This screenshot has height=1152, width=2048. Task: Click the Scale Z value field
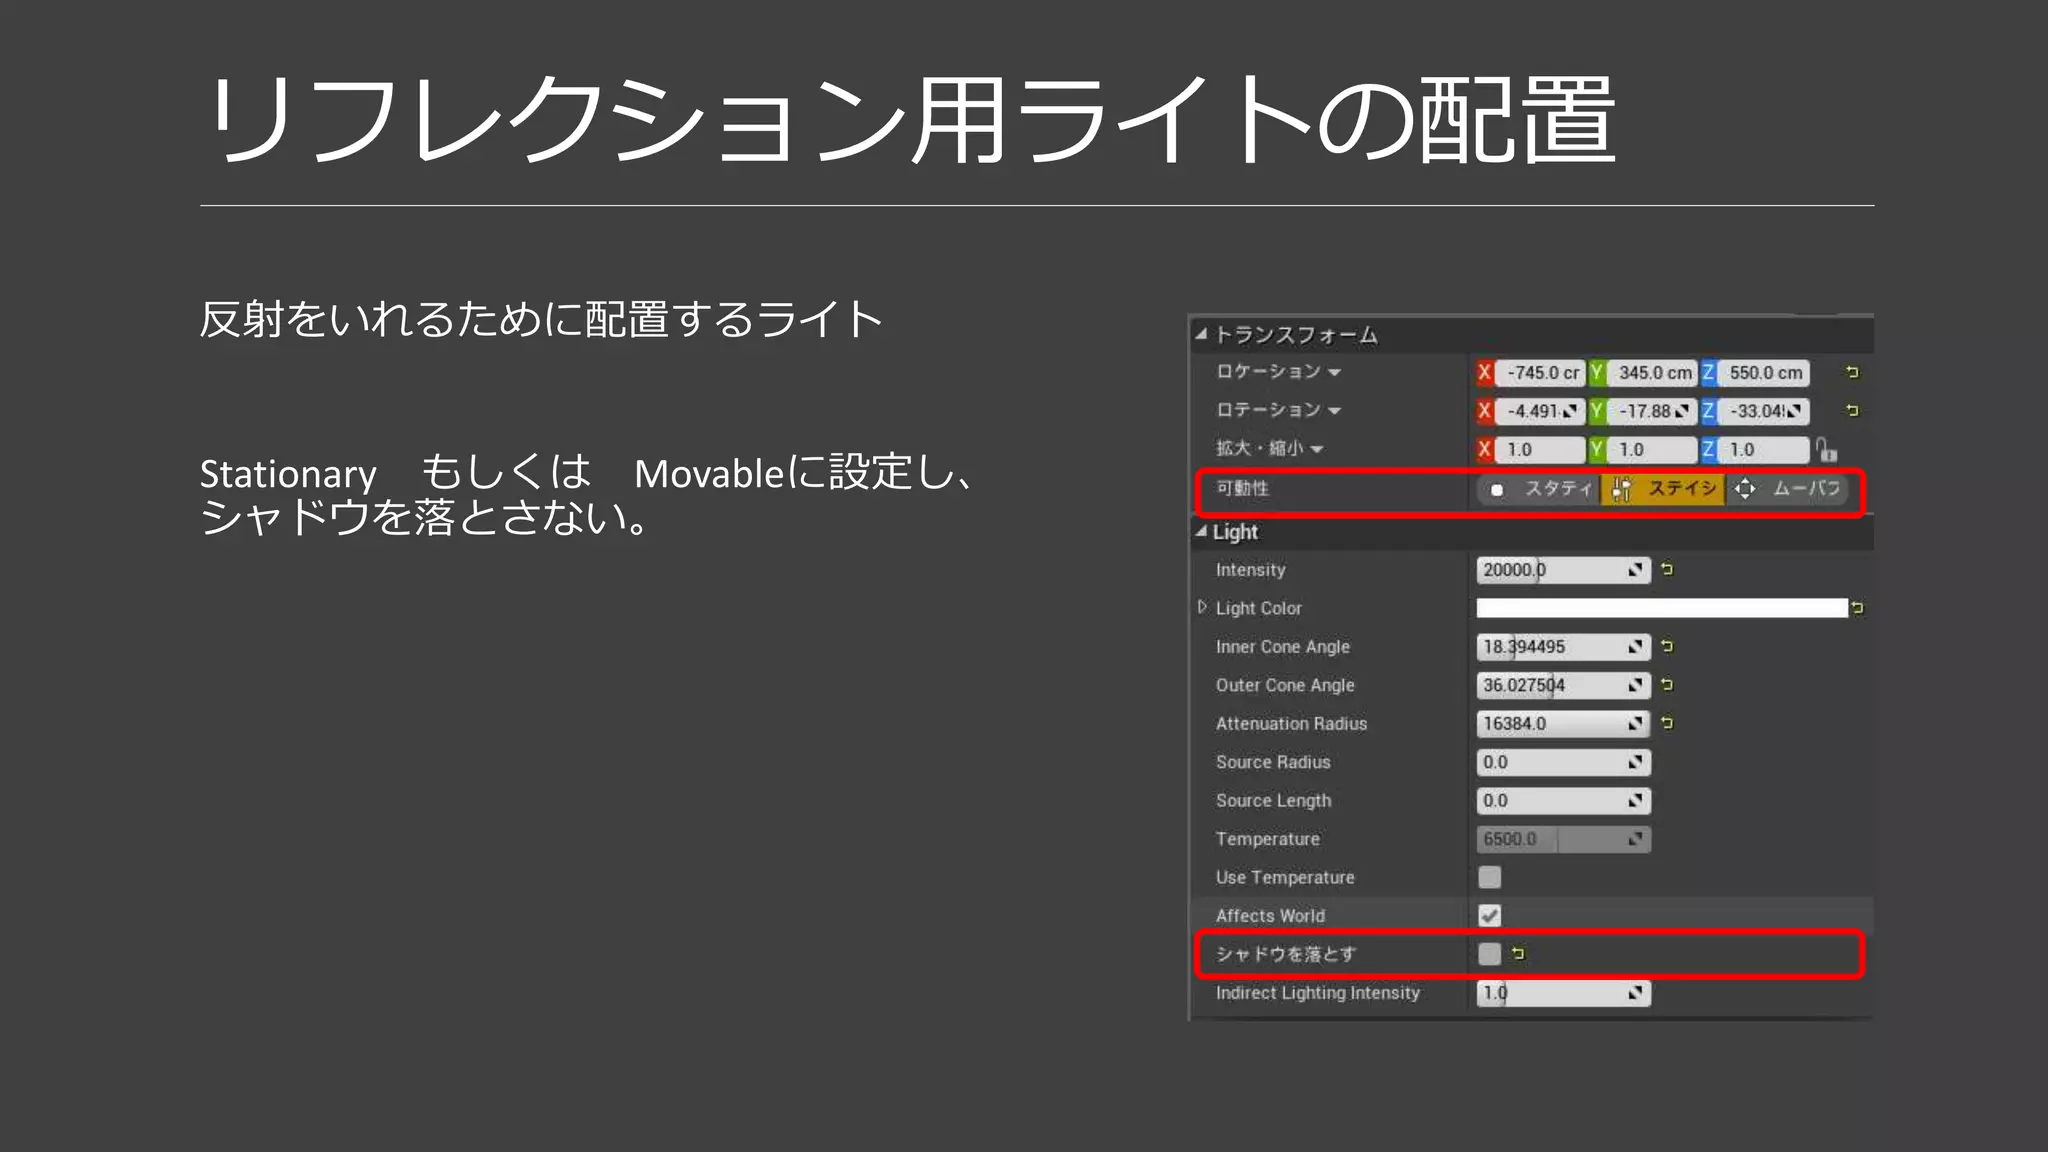(1764, 450)
